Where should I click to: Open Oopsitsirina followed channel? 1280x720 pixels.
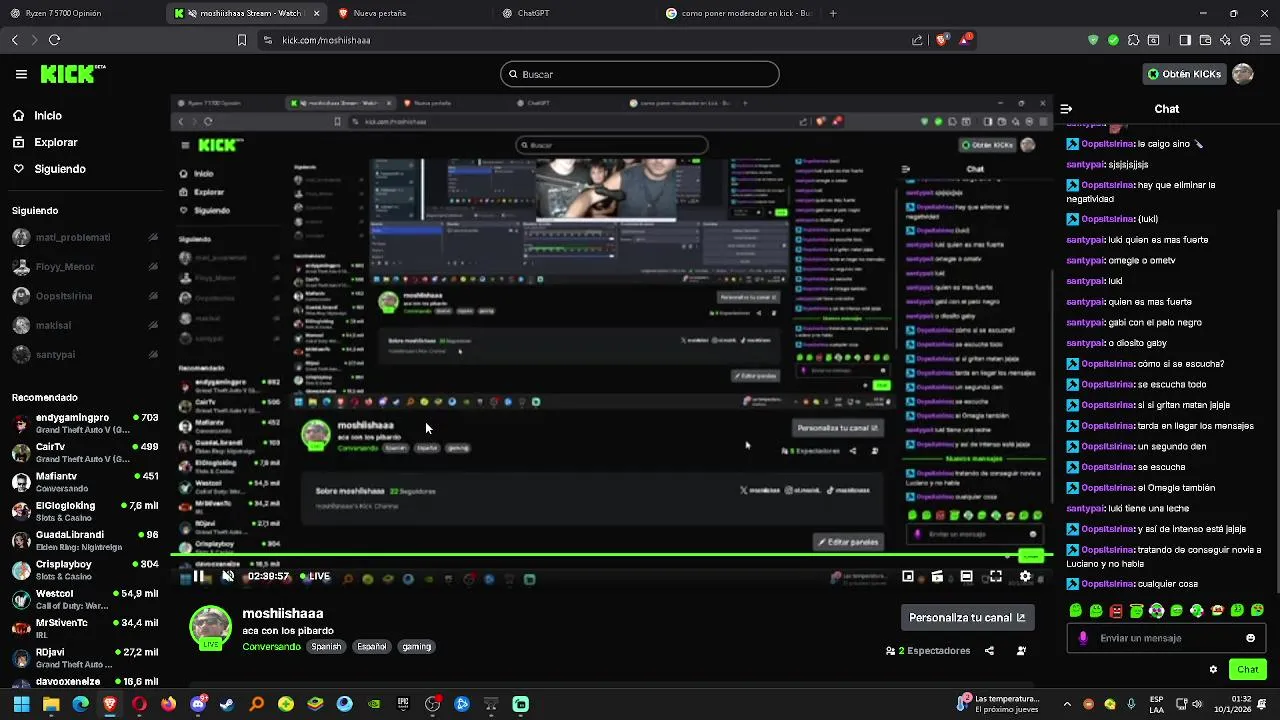click(x=84, y=296)
